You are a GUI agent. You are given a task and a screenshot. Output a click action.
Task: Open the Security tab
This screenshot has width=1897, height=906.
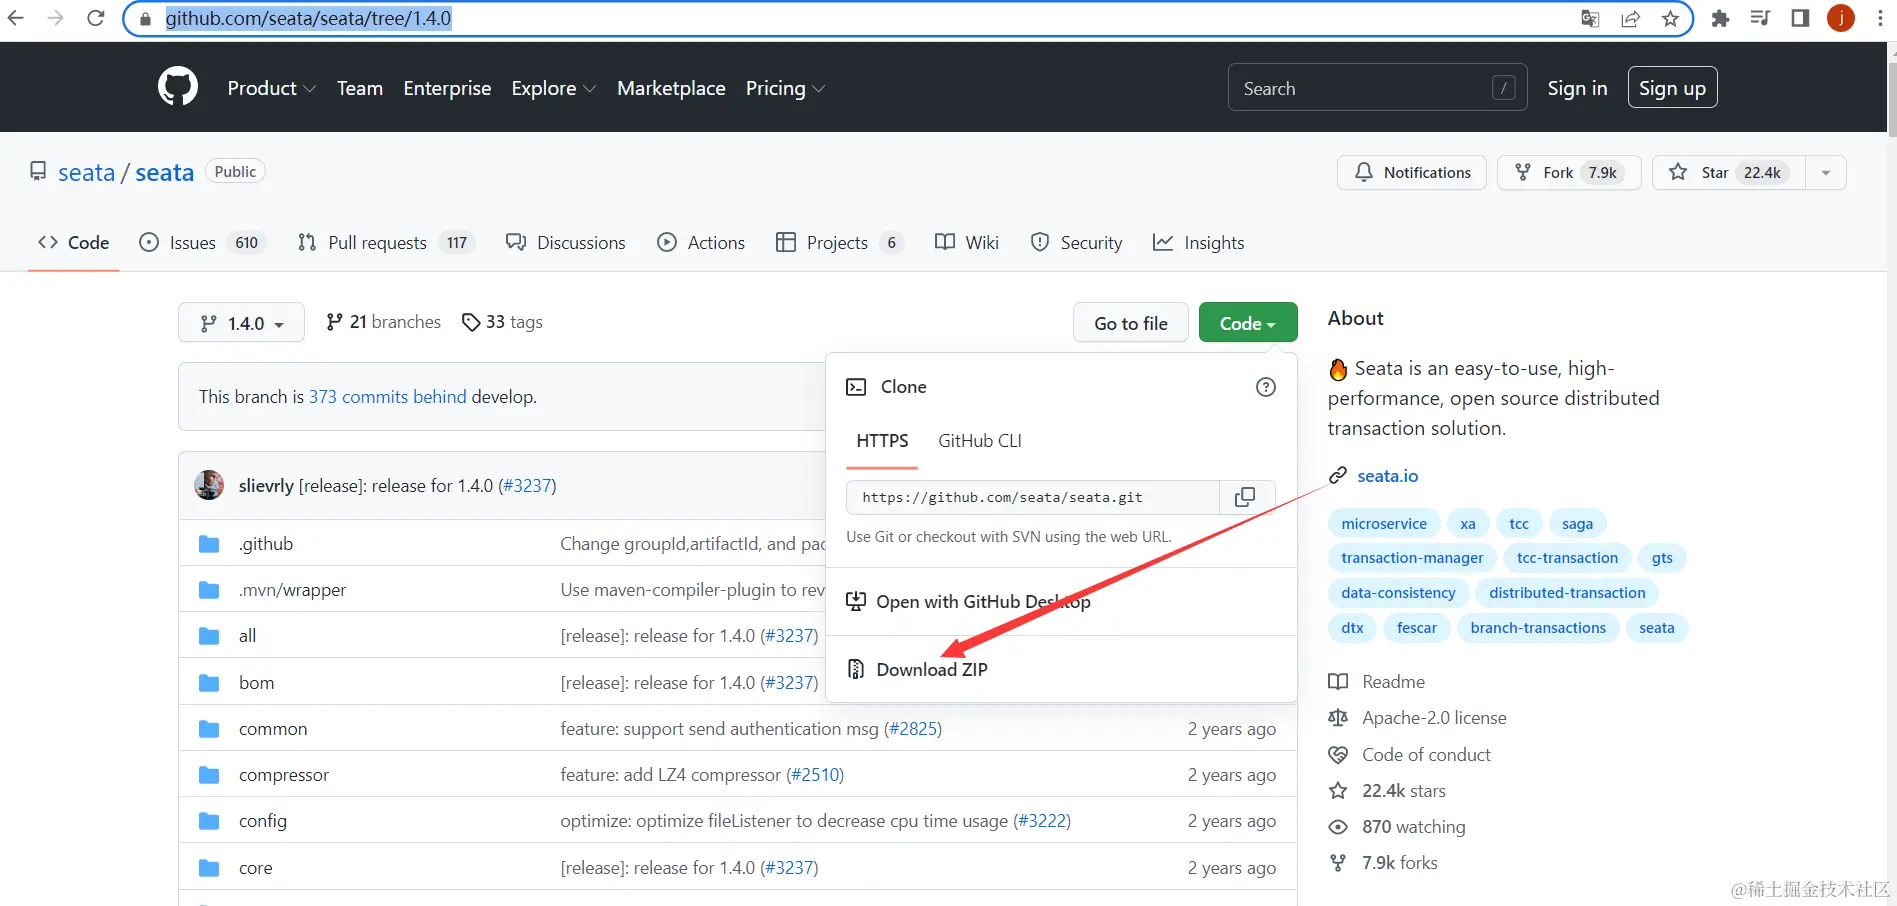(1076, 242)
